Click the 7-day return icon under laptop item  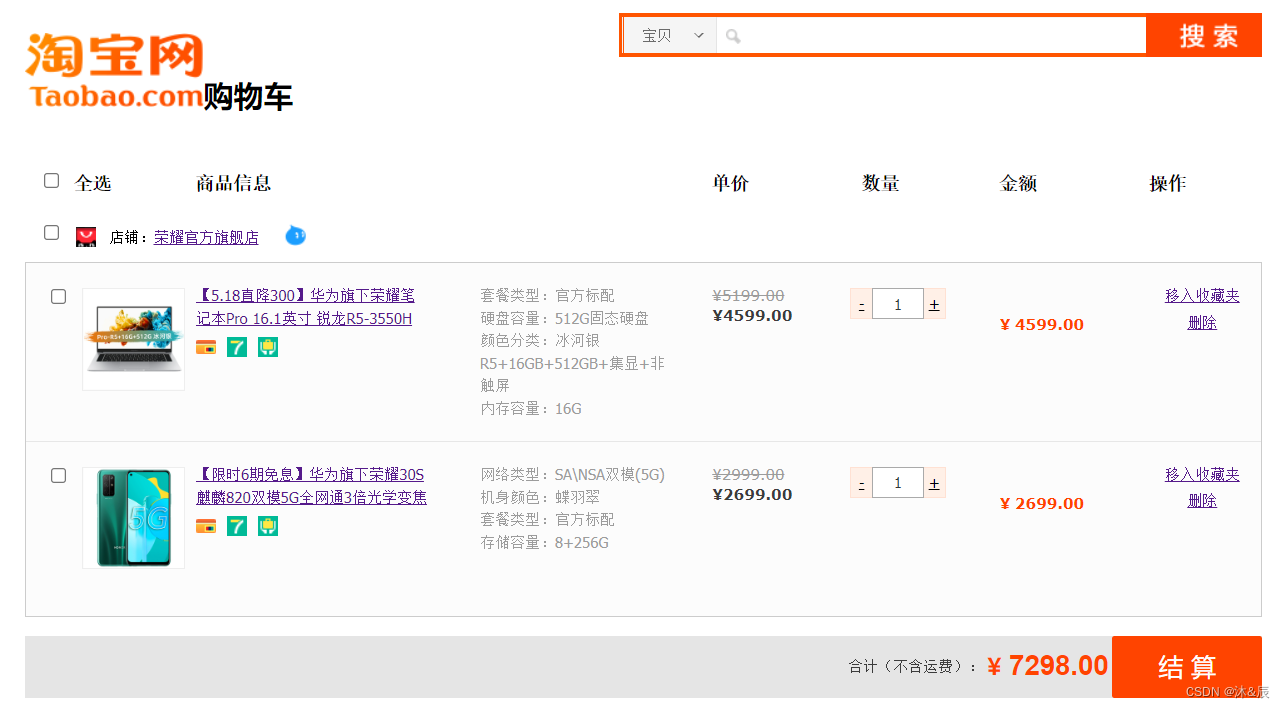click(237, 347)
